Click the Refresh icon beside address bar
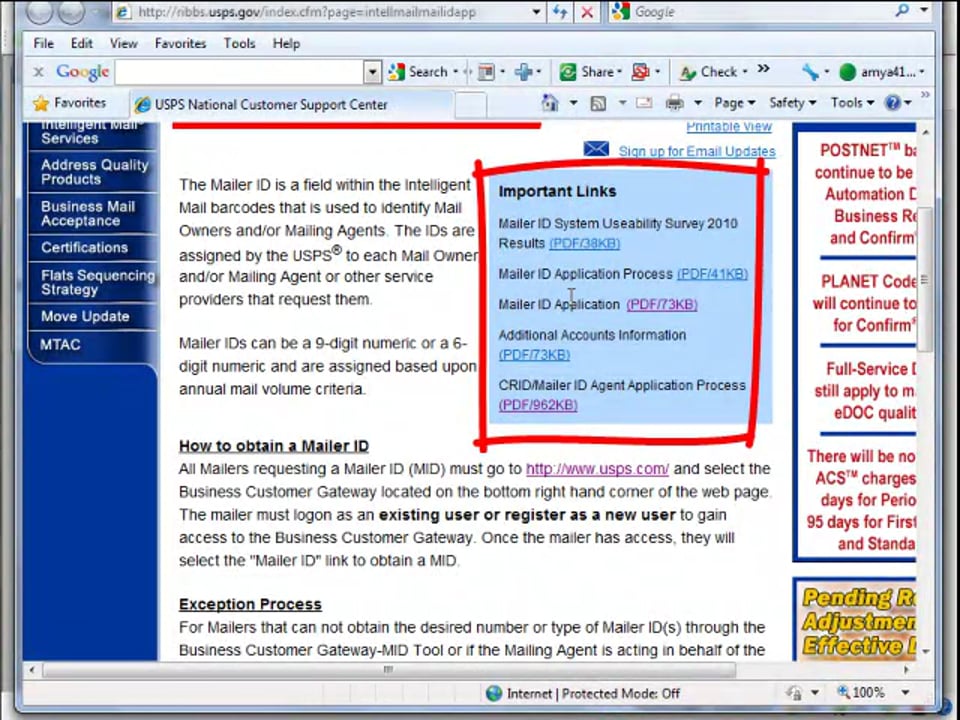 click(560, 12)
